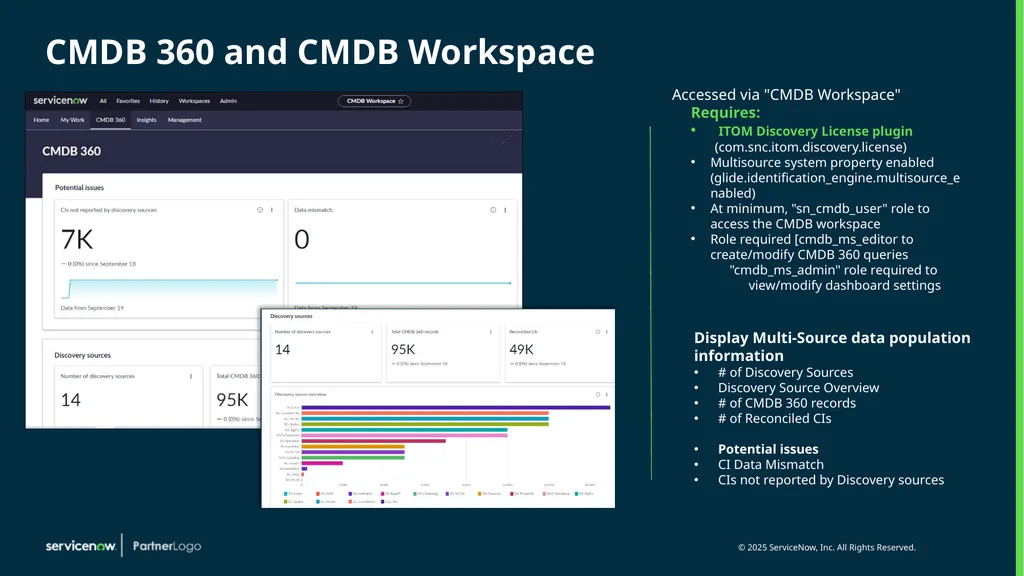Click 'Multisource system property enabled' bullet
This screenshot has height=576, width=1024.
click(x=822, y=162)
